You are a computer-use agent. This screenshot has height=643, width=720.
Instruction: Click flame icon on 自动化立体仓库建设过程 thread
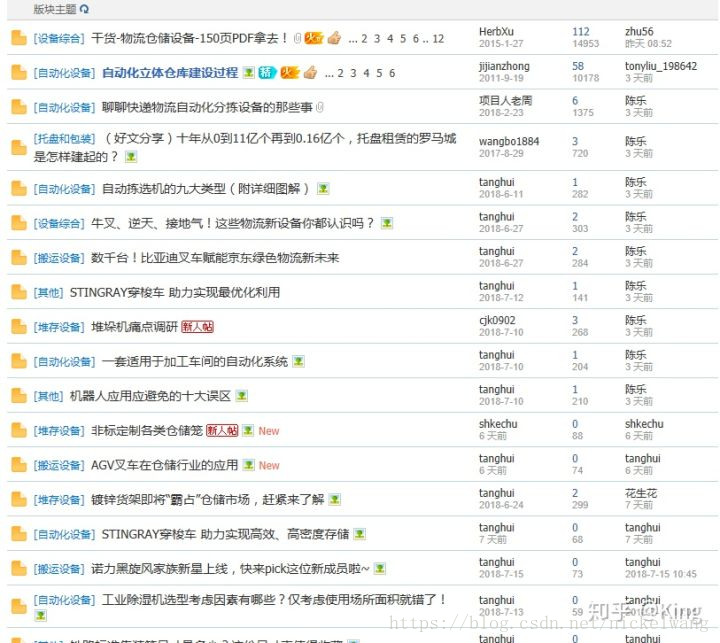(290, 73)
